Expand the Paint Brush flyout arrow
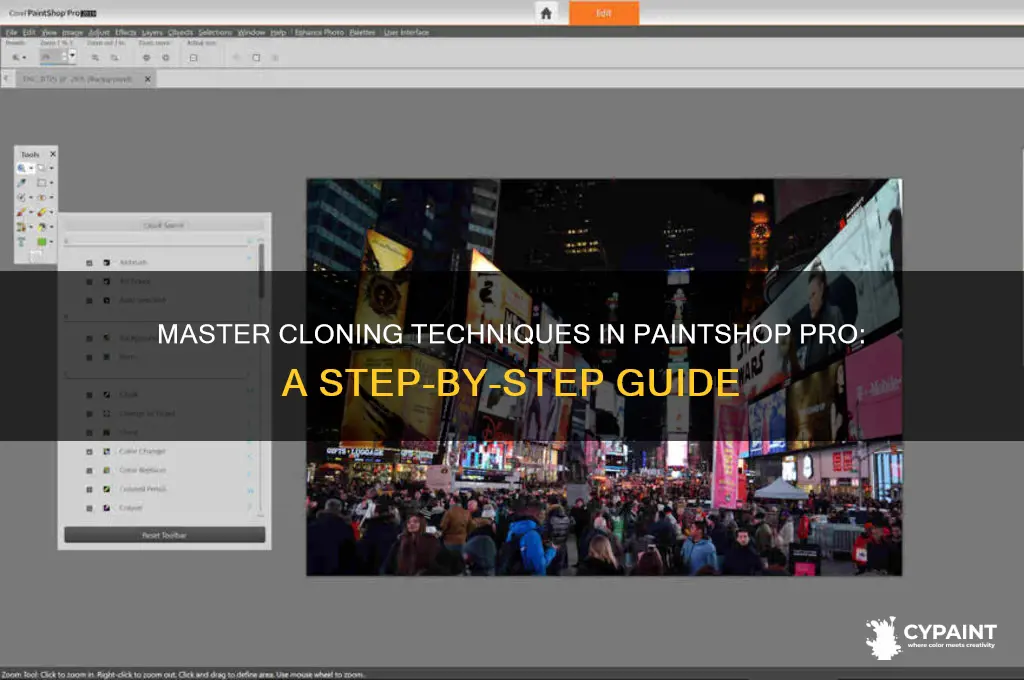Screen dimensions: 1024x680 click(x=31, y=212)
